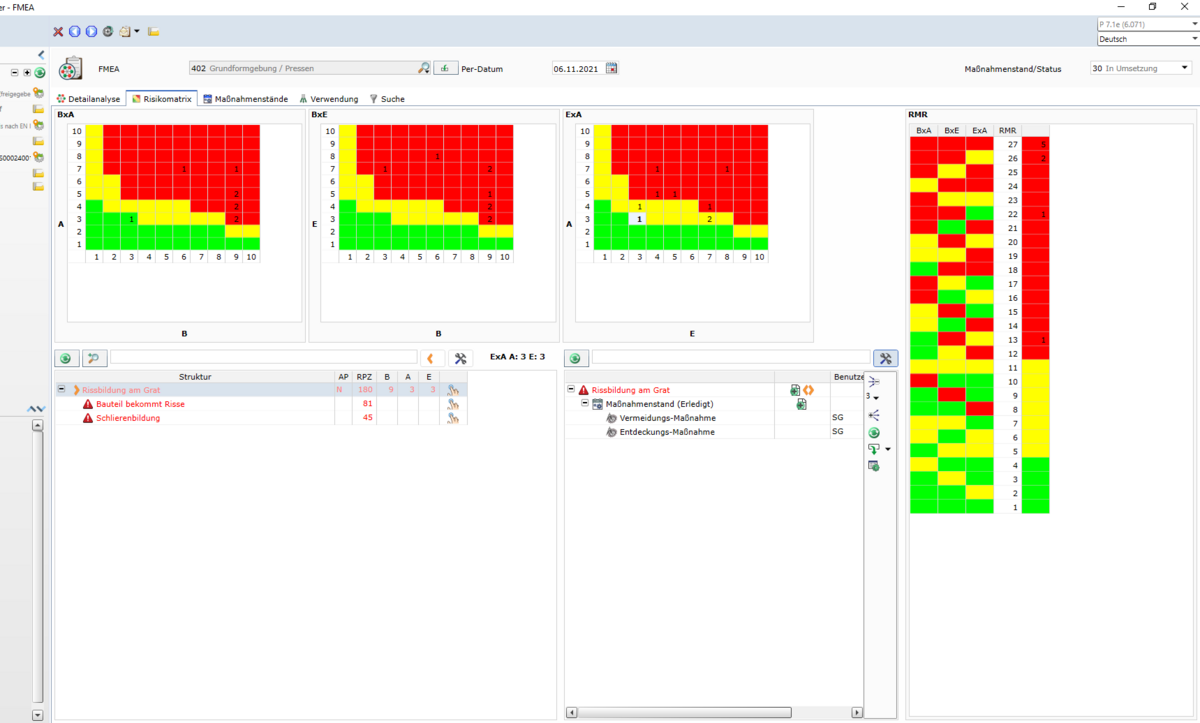
Task: Click the filter field in measures panel
Action: (x=731, y=357)
